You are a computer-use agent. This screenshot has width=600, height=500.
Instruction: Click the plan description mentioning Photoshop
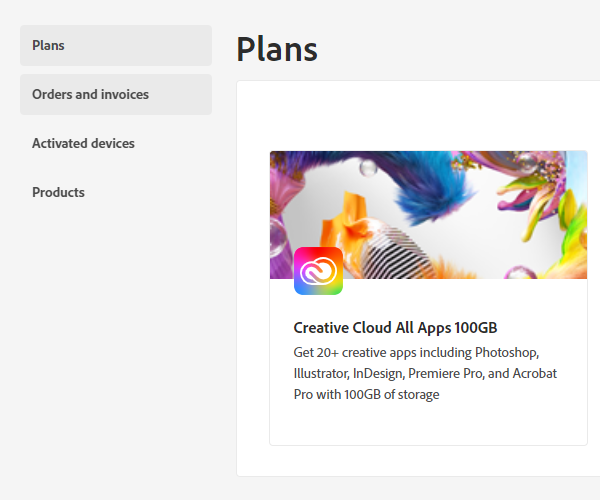tap(425, 373)
